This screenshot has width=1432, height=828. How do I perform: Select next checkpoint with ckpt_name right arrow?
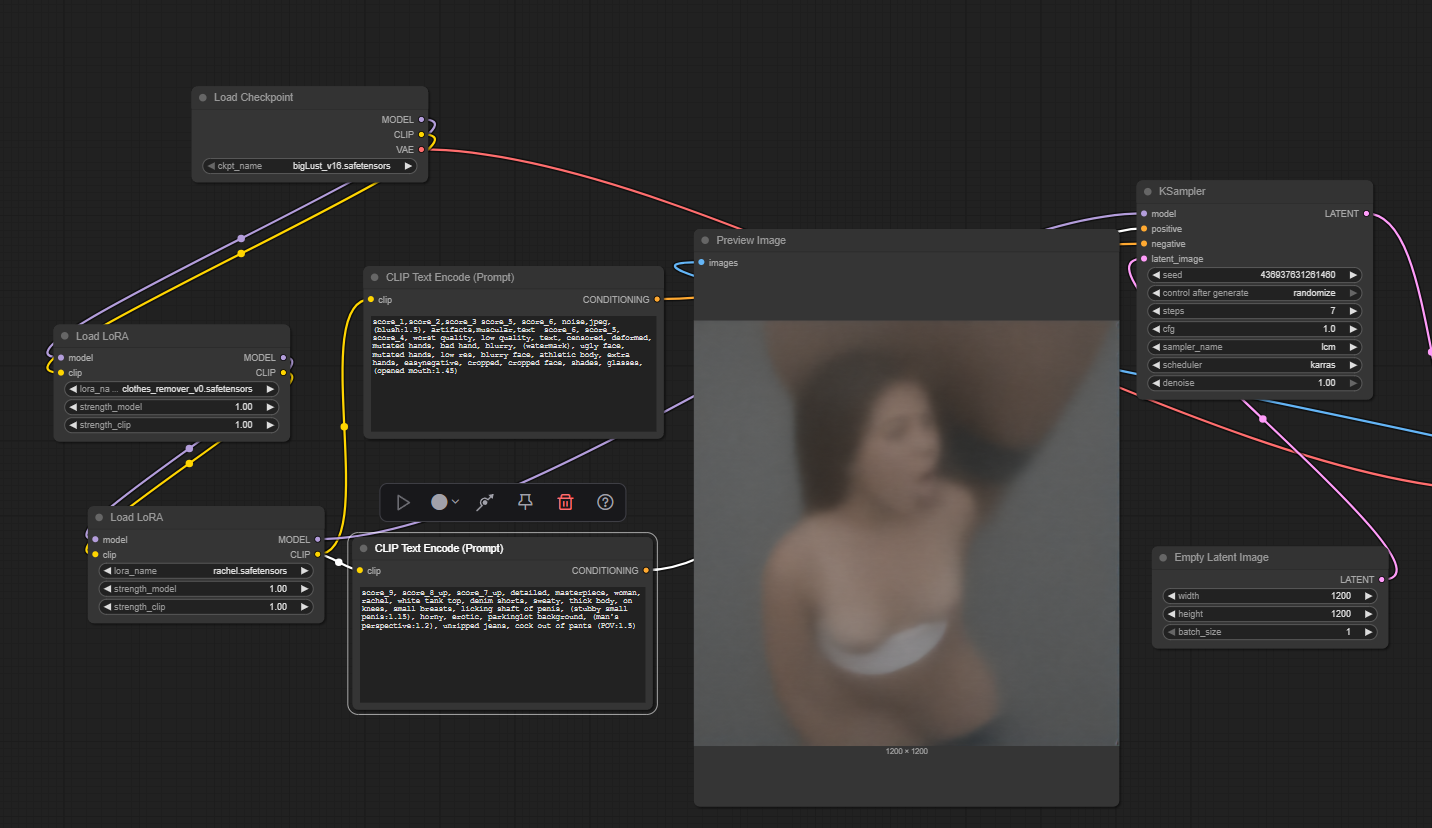tap(408, 166)
